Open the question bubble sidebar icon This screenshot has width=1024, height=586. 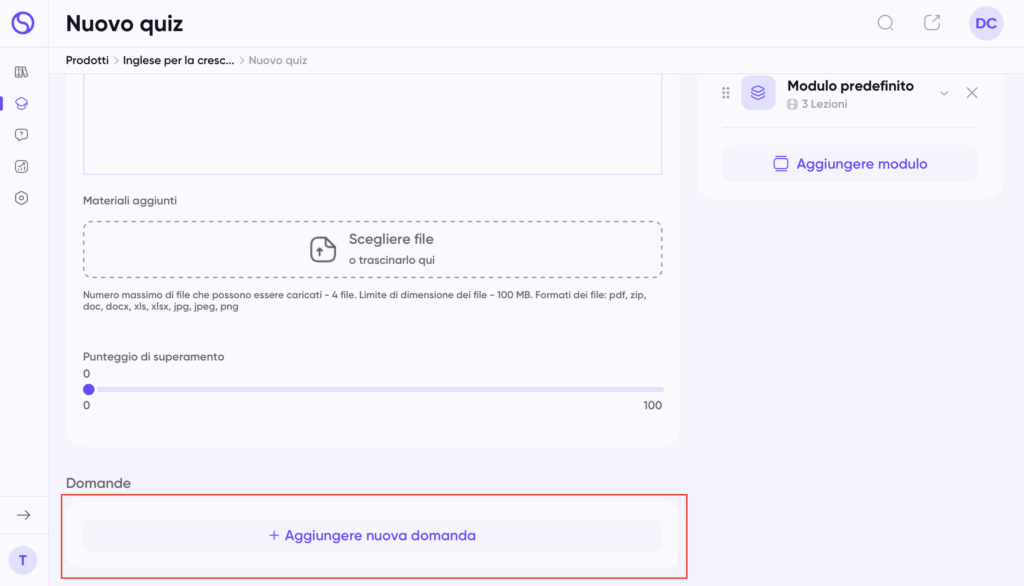(22, 135)
